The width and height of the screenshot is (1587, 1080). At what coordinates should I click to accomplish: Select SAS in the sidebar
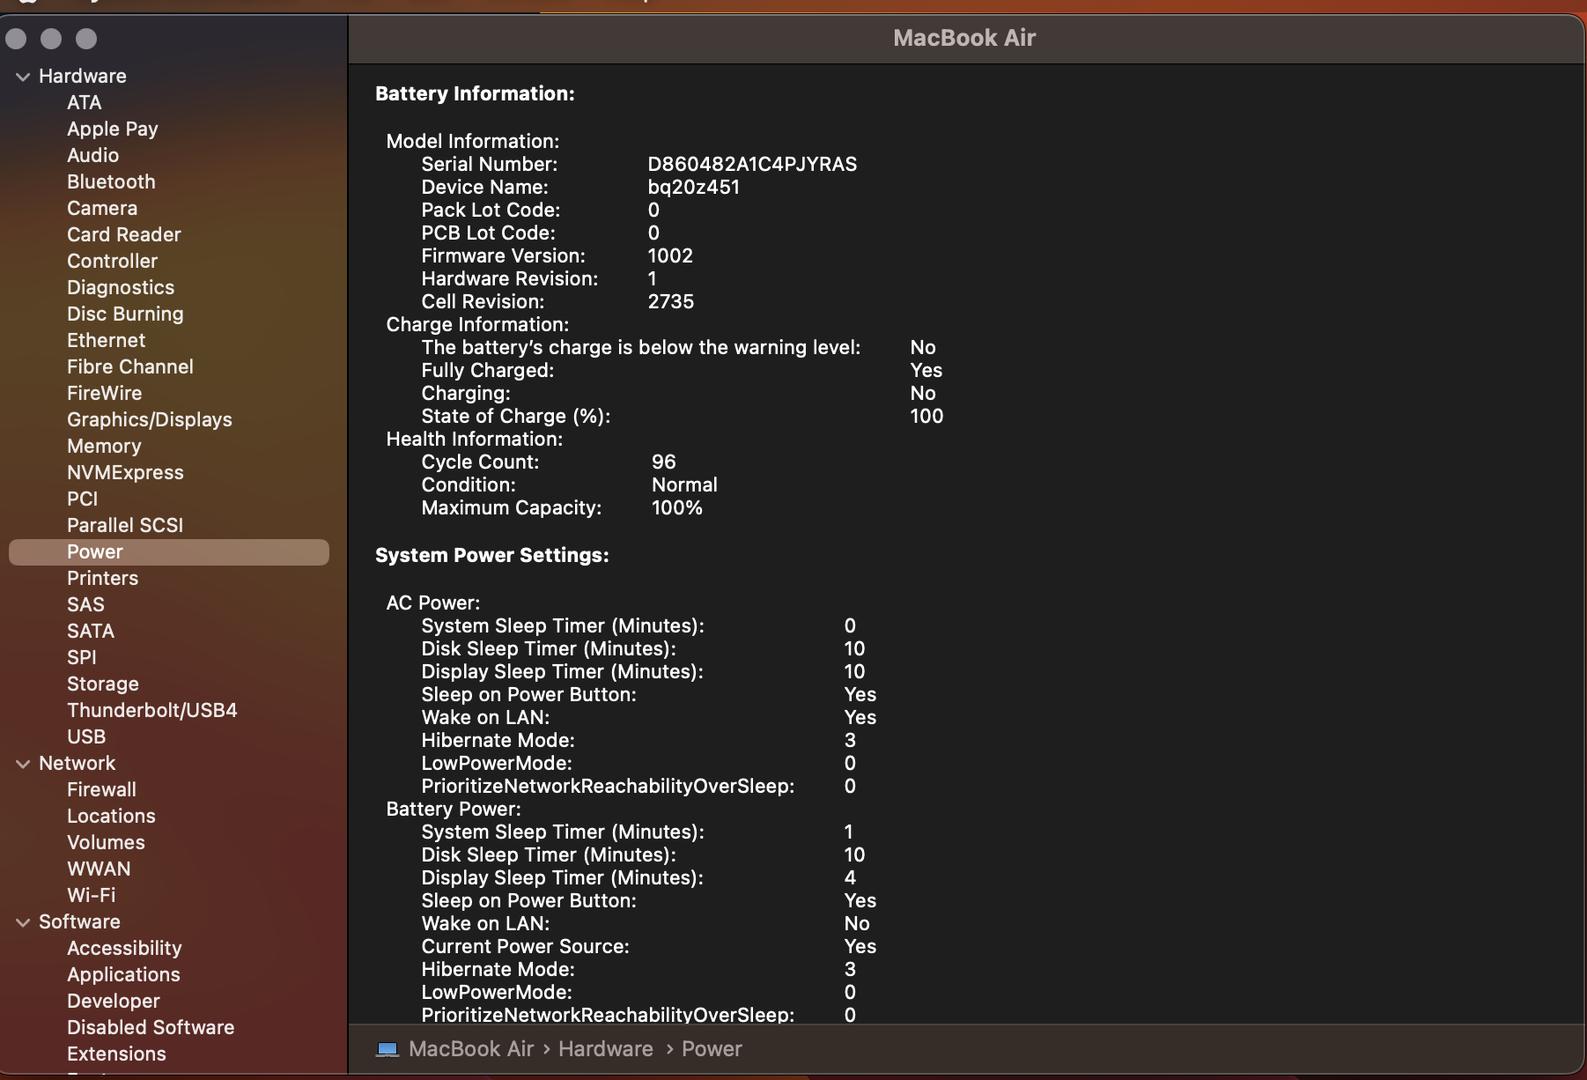[x=85, y=605]
